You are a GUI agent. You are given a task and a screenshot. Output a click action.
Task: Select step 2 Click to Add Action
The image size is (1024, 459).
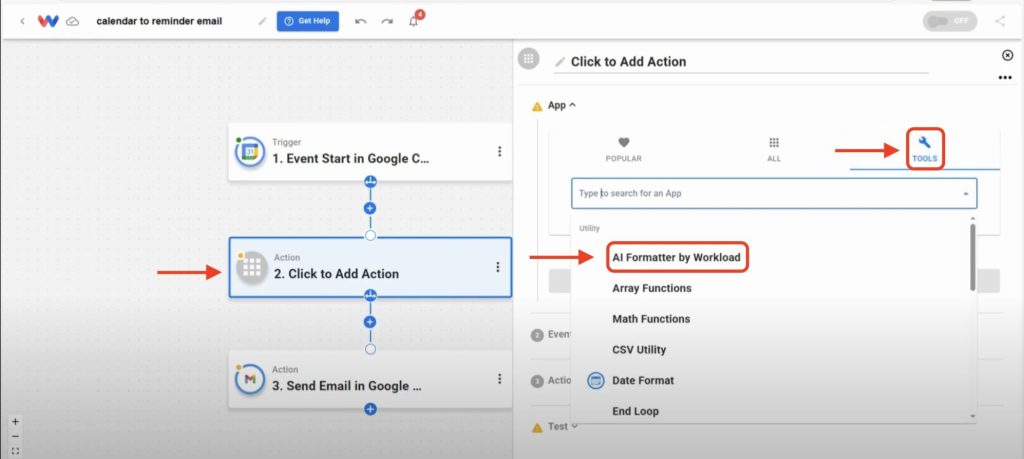370,267
